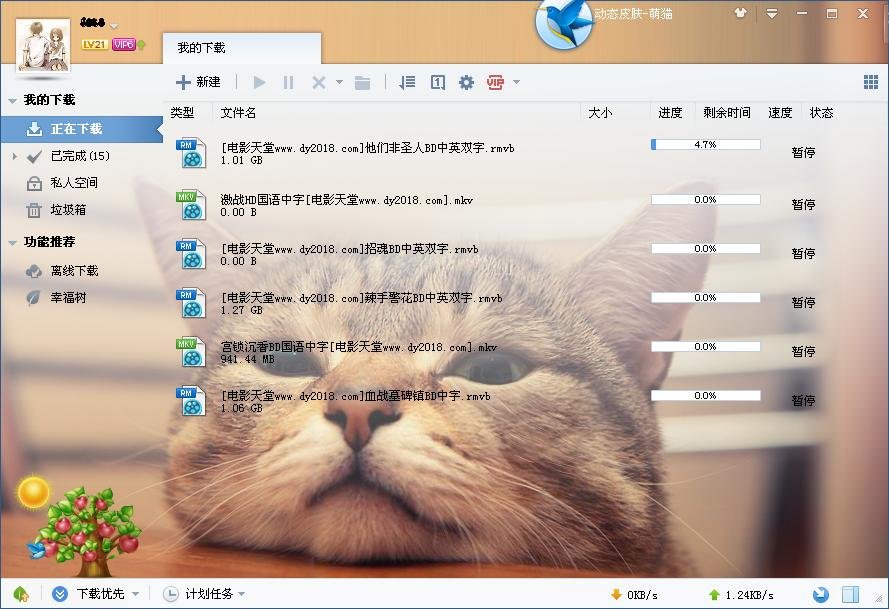Click the LV21 level badge
The height and width of the screenshot is (609, 889).
(95, 44)
